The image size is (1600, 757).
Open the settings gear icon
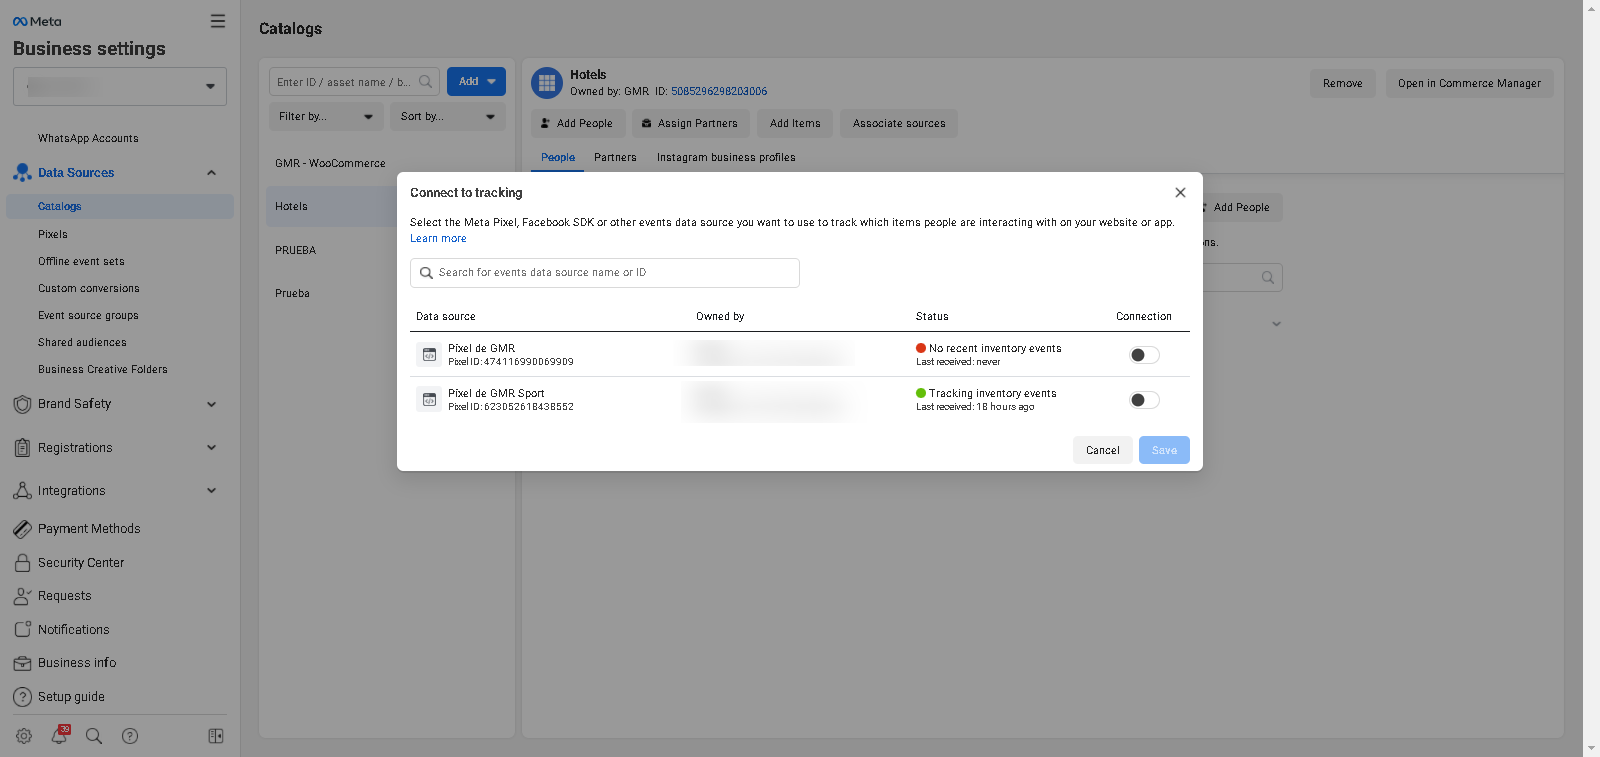click(x=24, y=736)
